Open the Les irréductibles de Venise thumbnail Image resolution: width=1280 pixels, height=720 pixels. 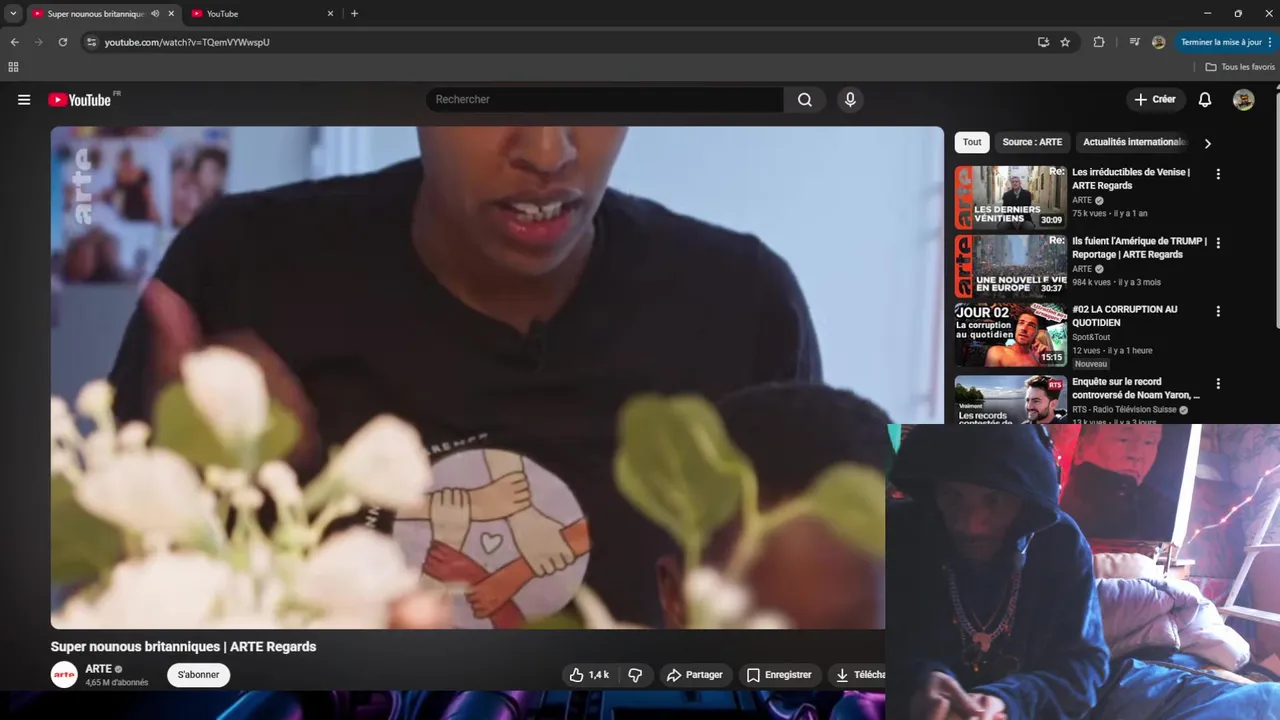[x=1010, y=197]
